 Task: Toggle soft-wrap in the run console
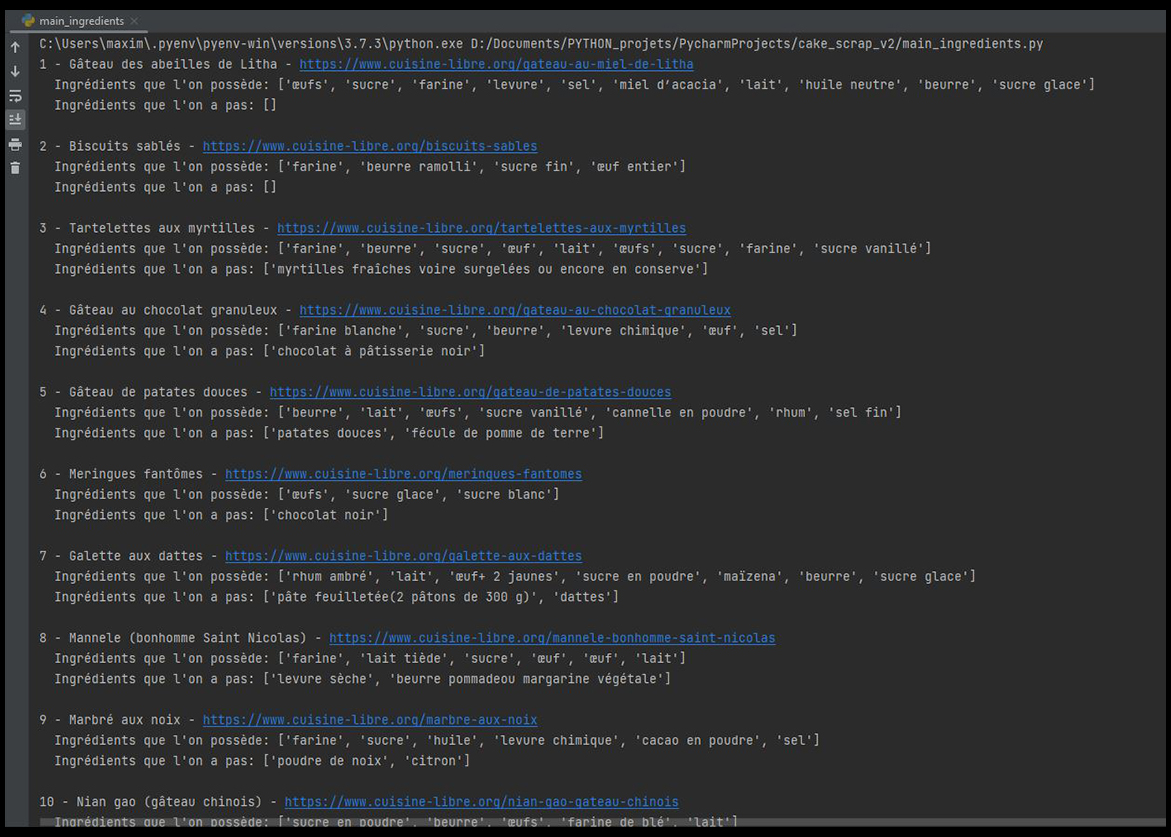coord(15,96)
